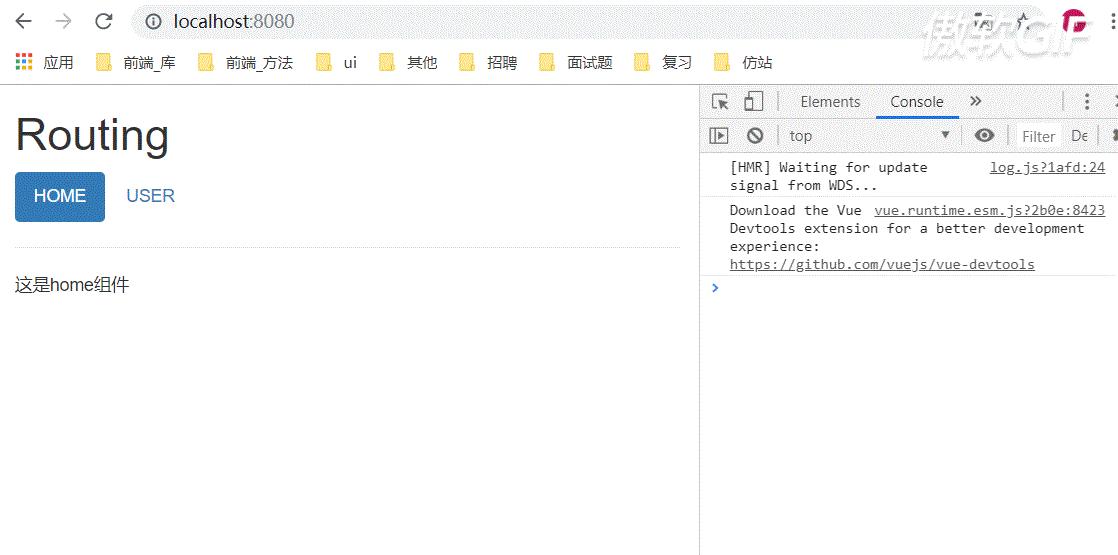Reload the page with refresh icon
The image size is (1118, 555).
[x=104, y=21]
